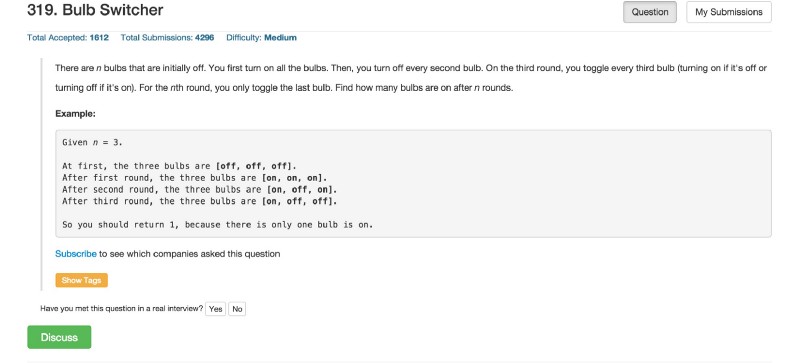Click the '319. Bulb Switcher' title
Screen dimensions: 800x363
[95, 10]
